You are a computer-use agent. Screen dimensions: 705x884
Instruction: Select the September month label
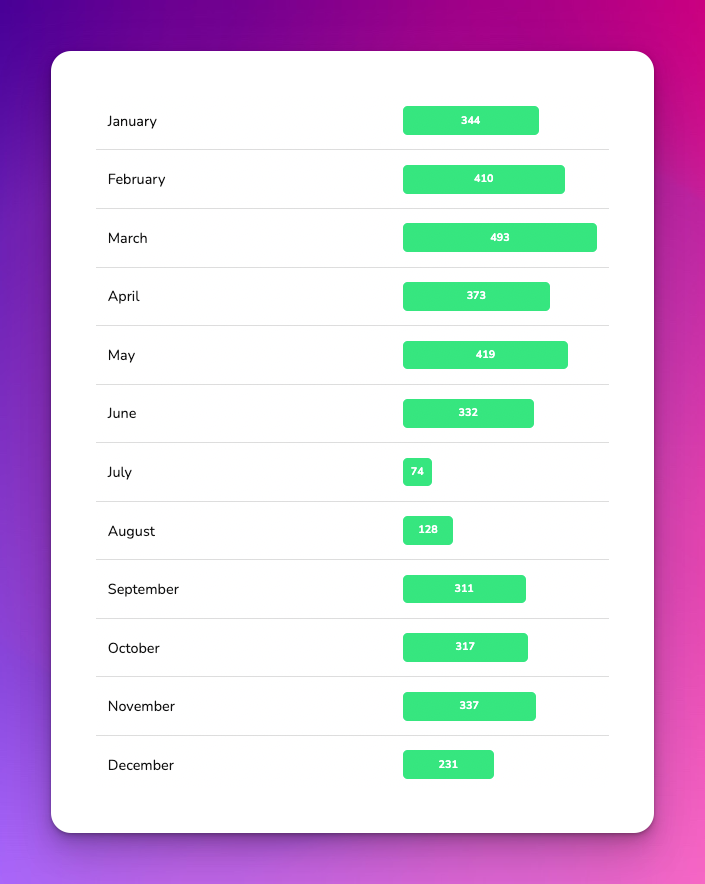click(x=143, y=590)
